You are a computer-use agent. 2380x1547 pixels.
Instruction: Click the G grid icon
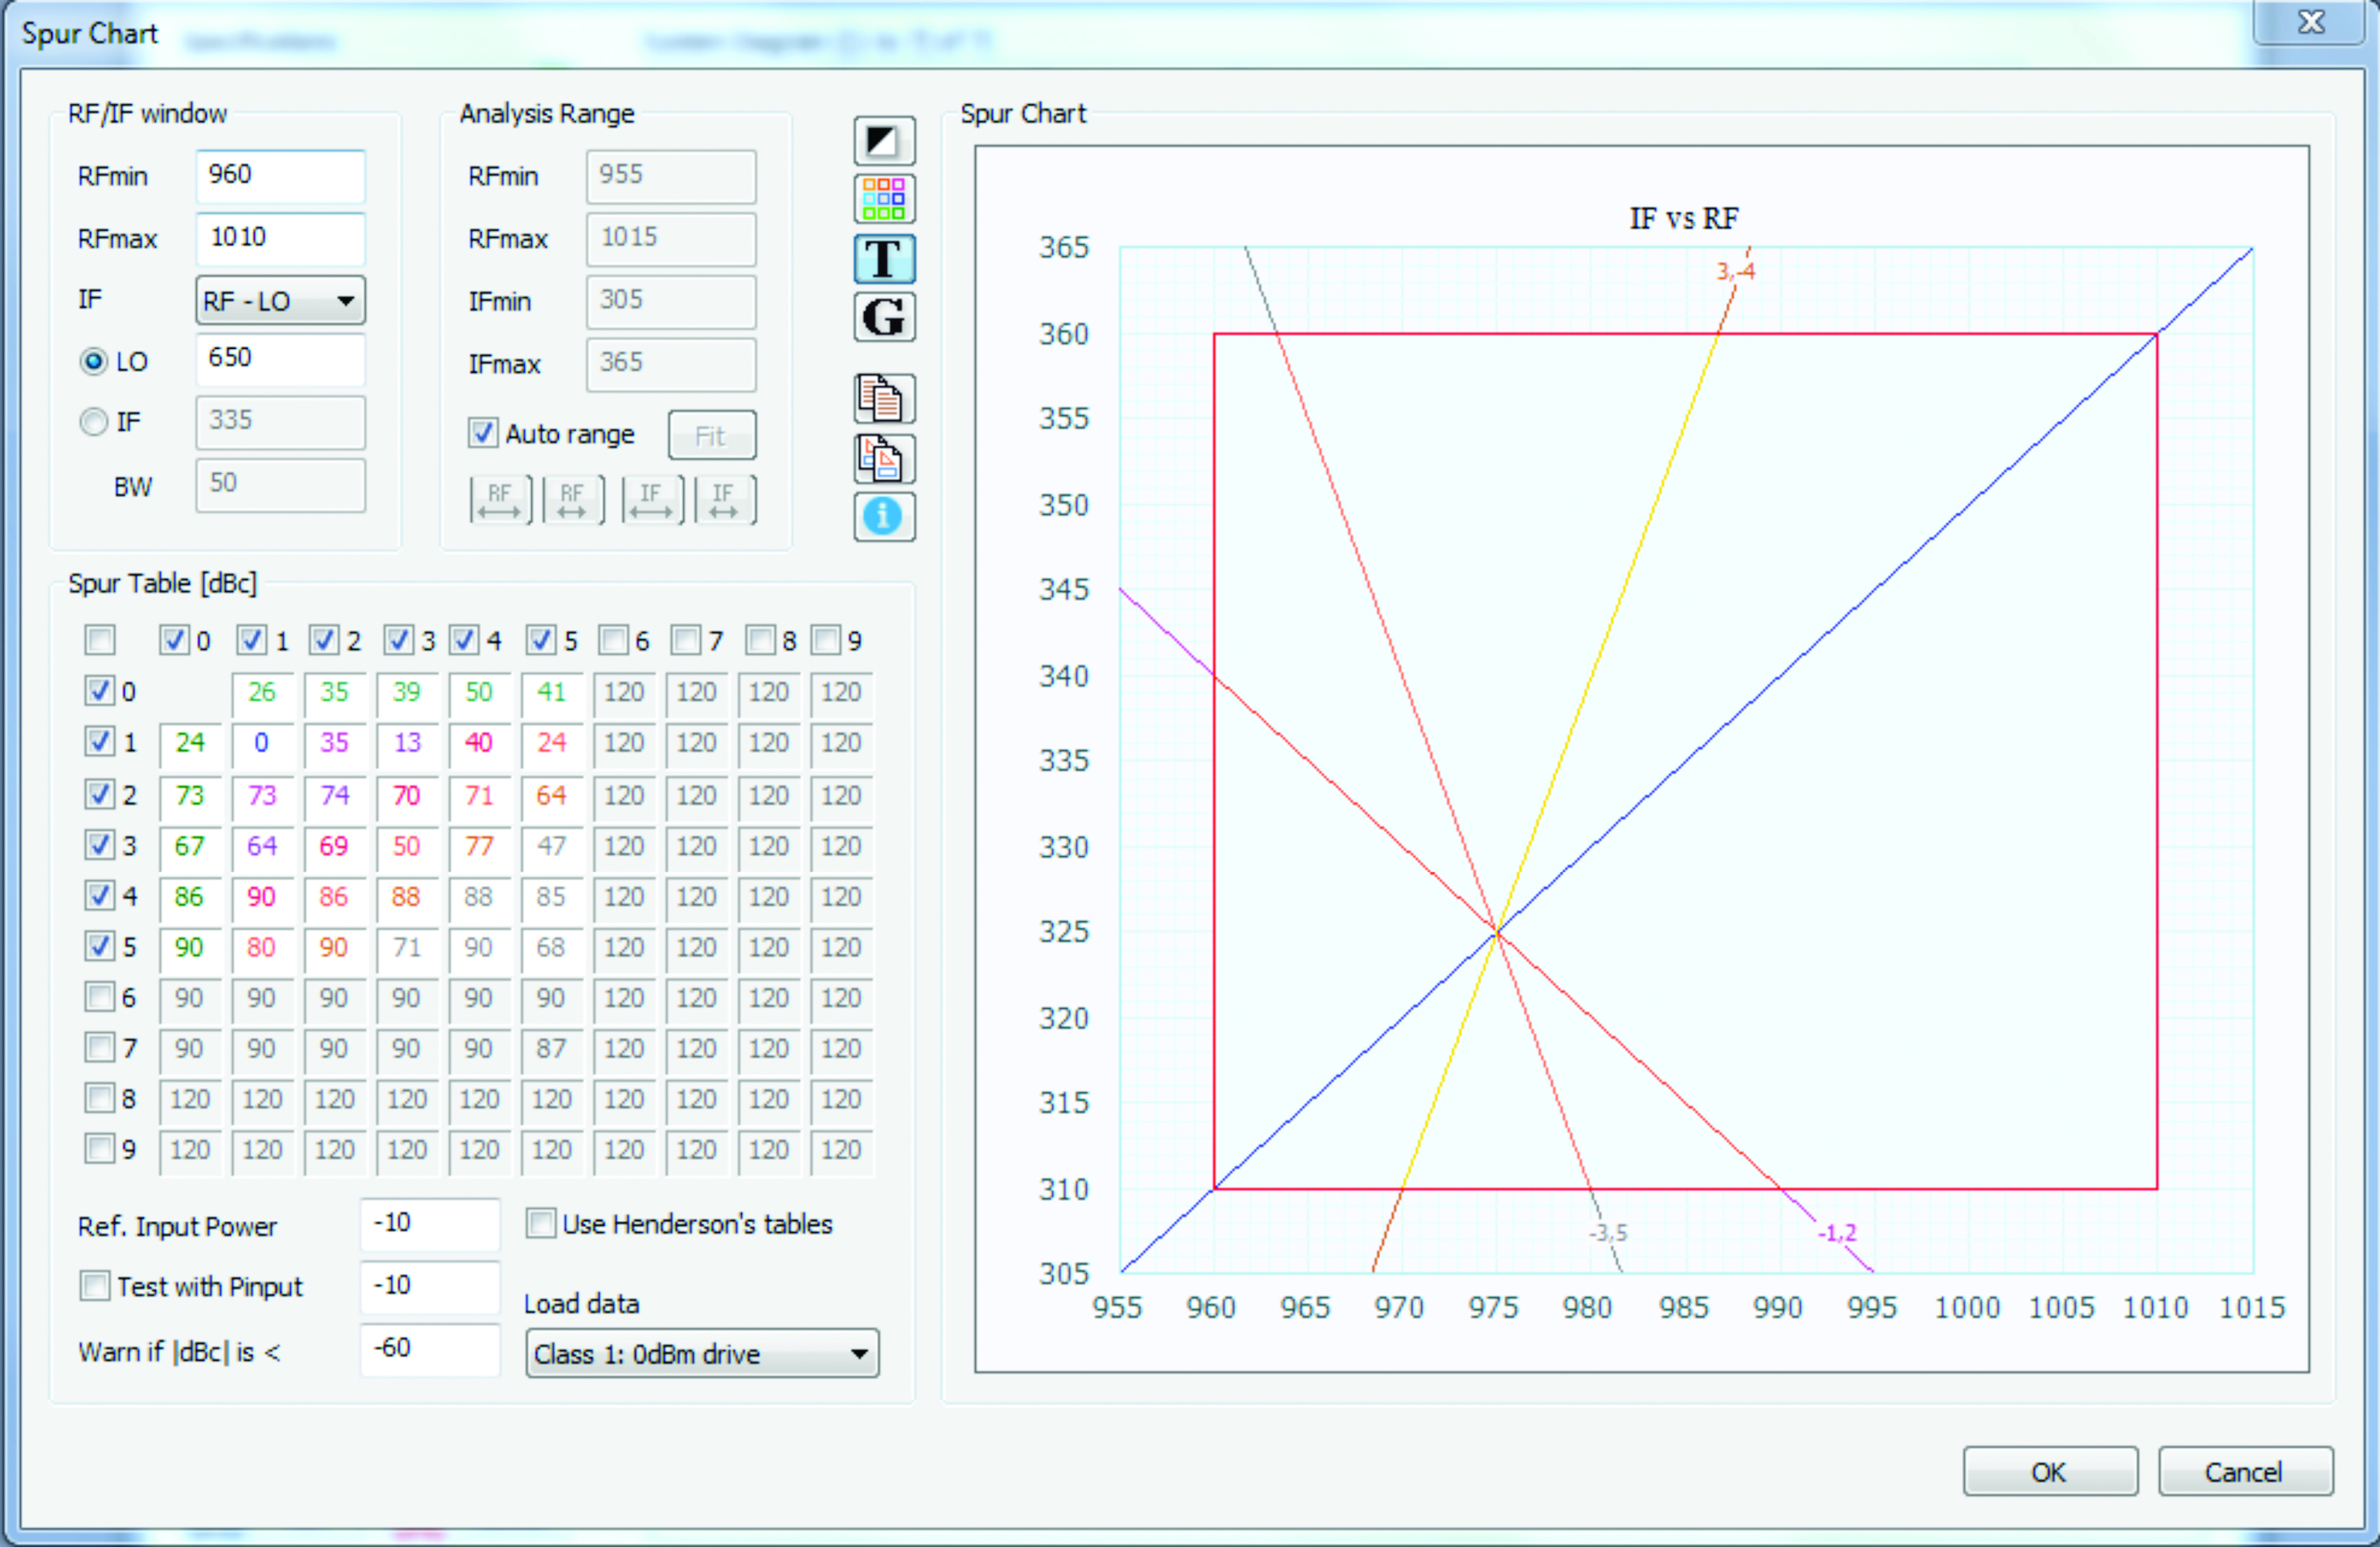pyautogui.click(x=884, y=317)
